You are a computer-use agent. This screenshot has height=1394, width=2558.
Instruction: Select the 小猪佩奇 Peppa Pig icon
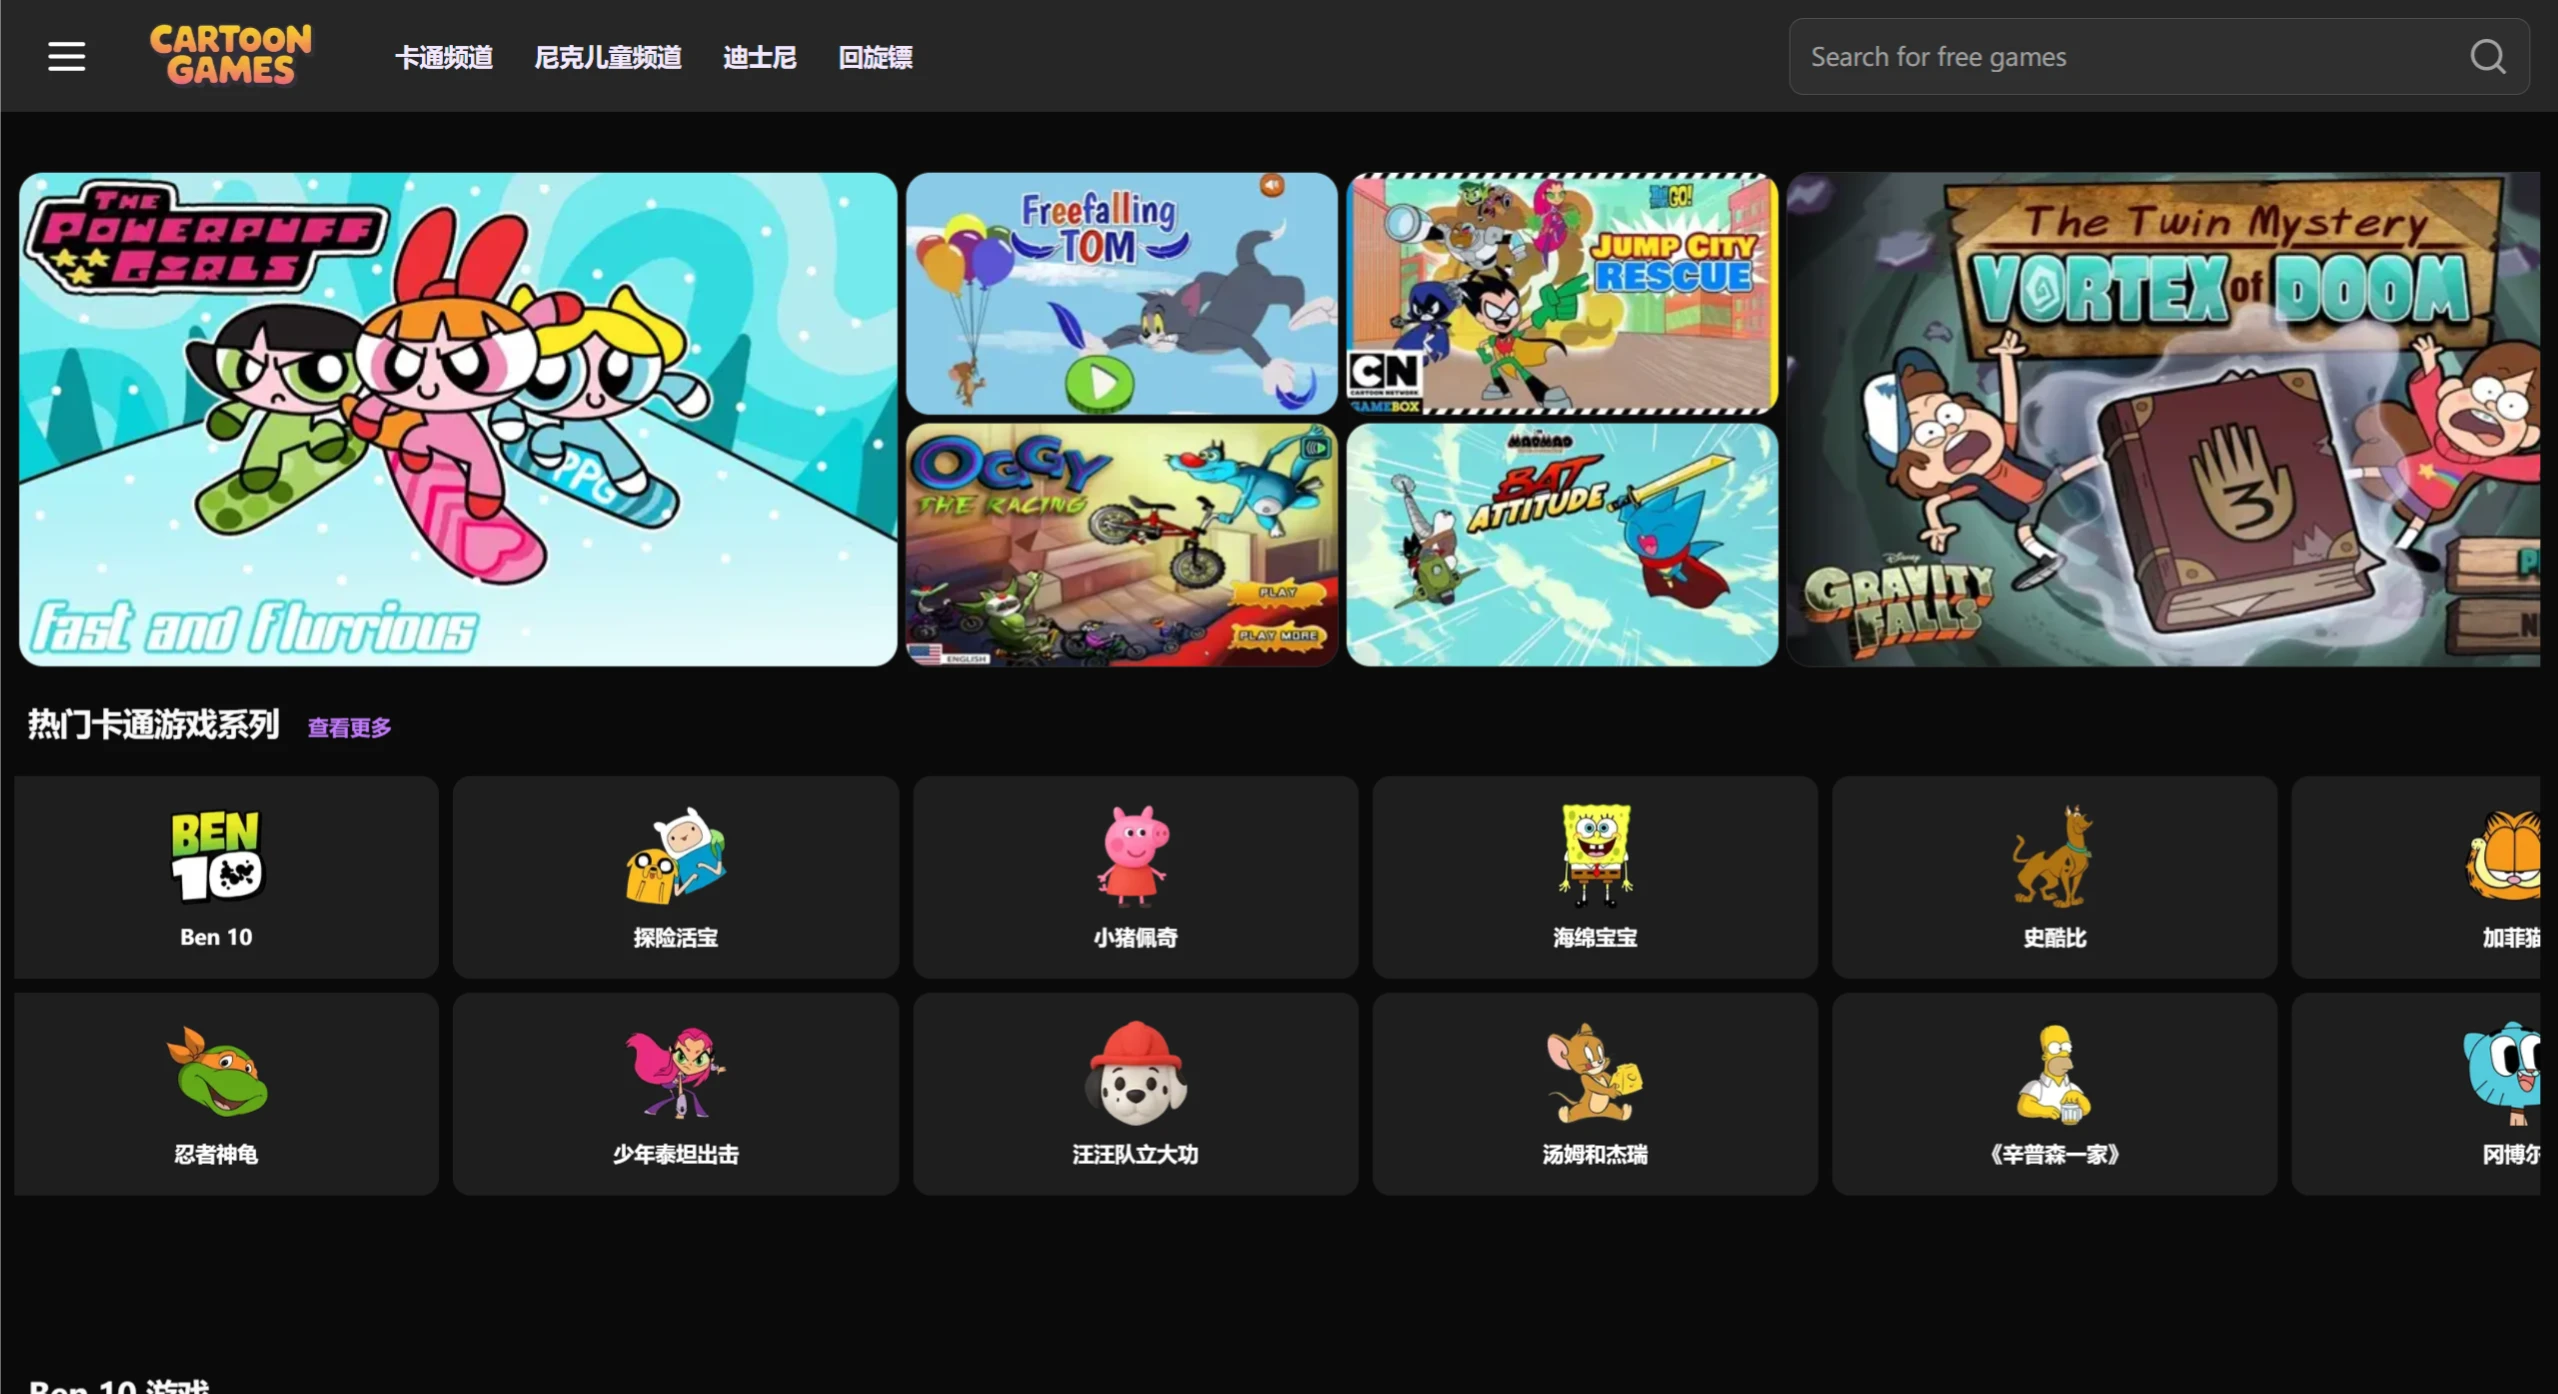tap(1135, 857)
